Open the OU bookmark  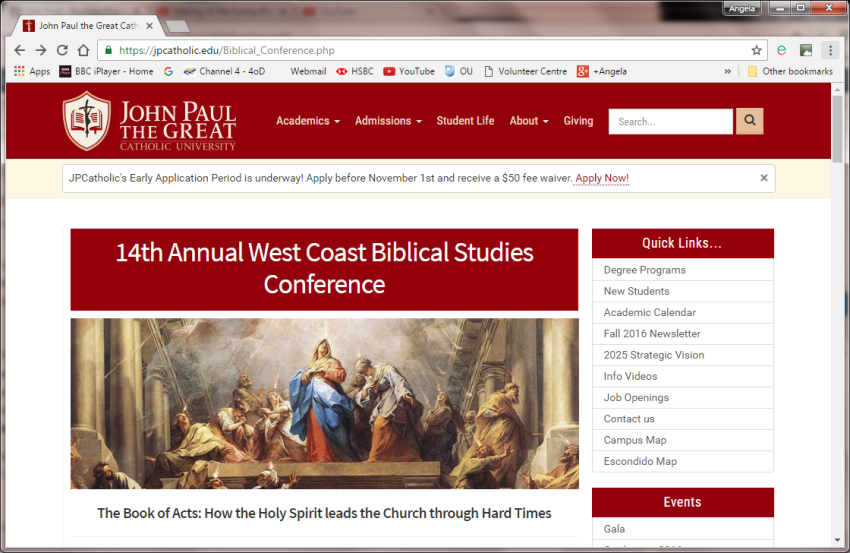(x=459, y=71)
